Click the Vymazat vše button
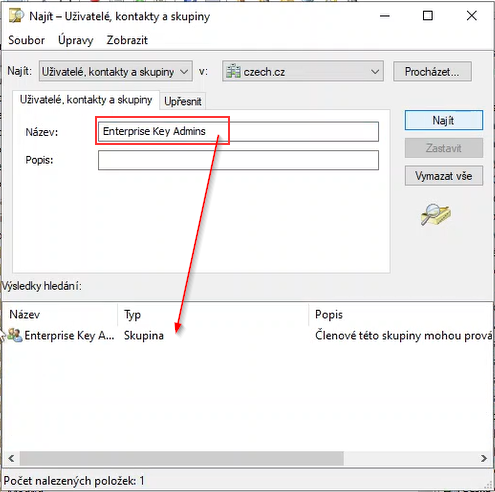Viewport: 495px width, 492px height. [x=444, y=176]
